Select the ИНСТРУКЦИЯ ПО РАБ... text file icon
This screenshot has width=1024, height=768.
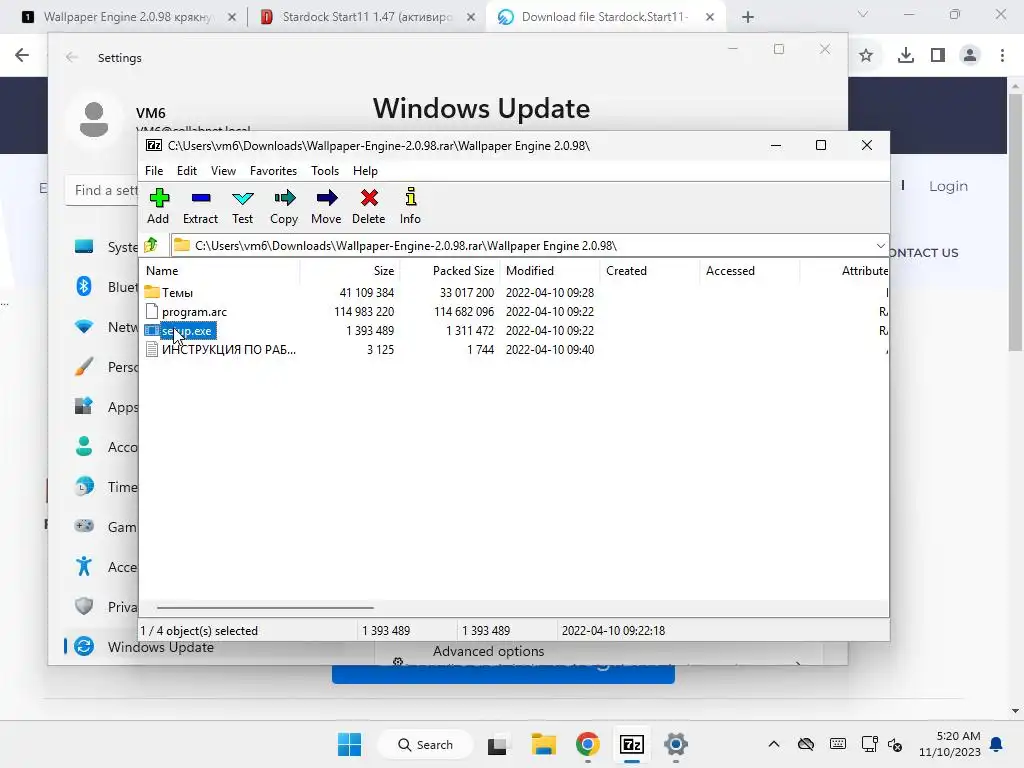click(x=152, y=349)
